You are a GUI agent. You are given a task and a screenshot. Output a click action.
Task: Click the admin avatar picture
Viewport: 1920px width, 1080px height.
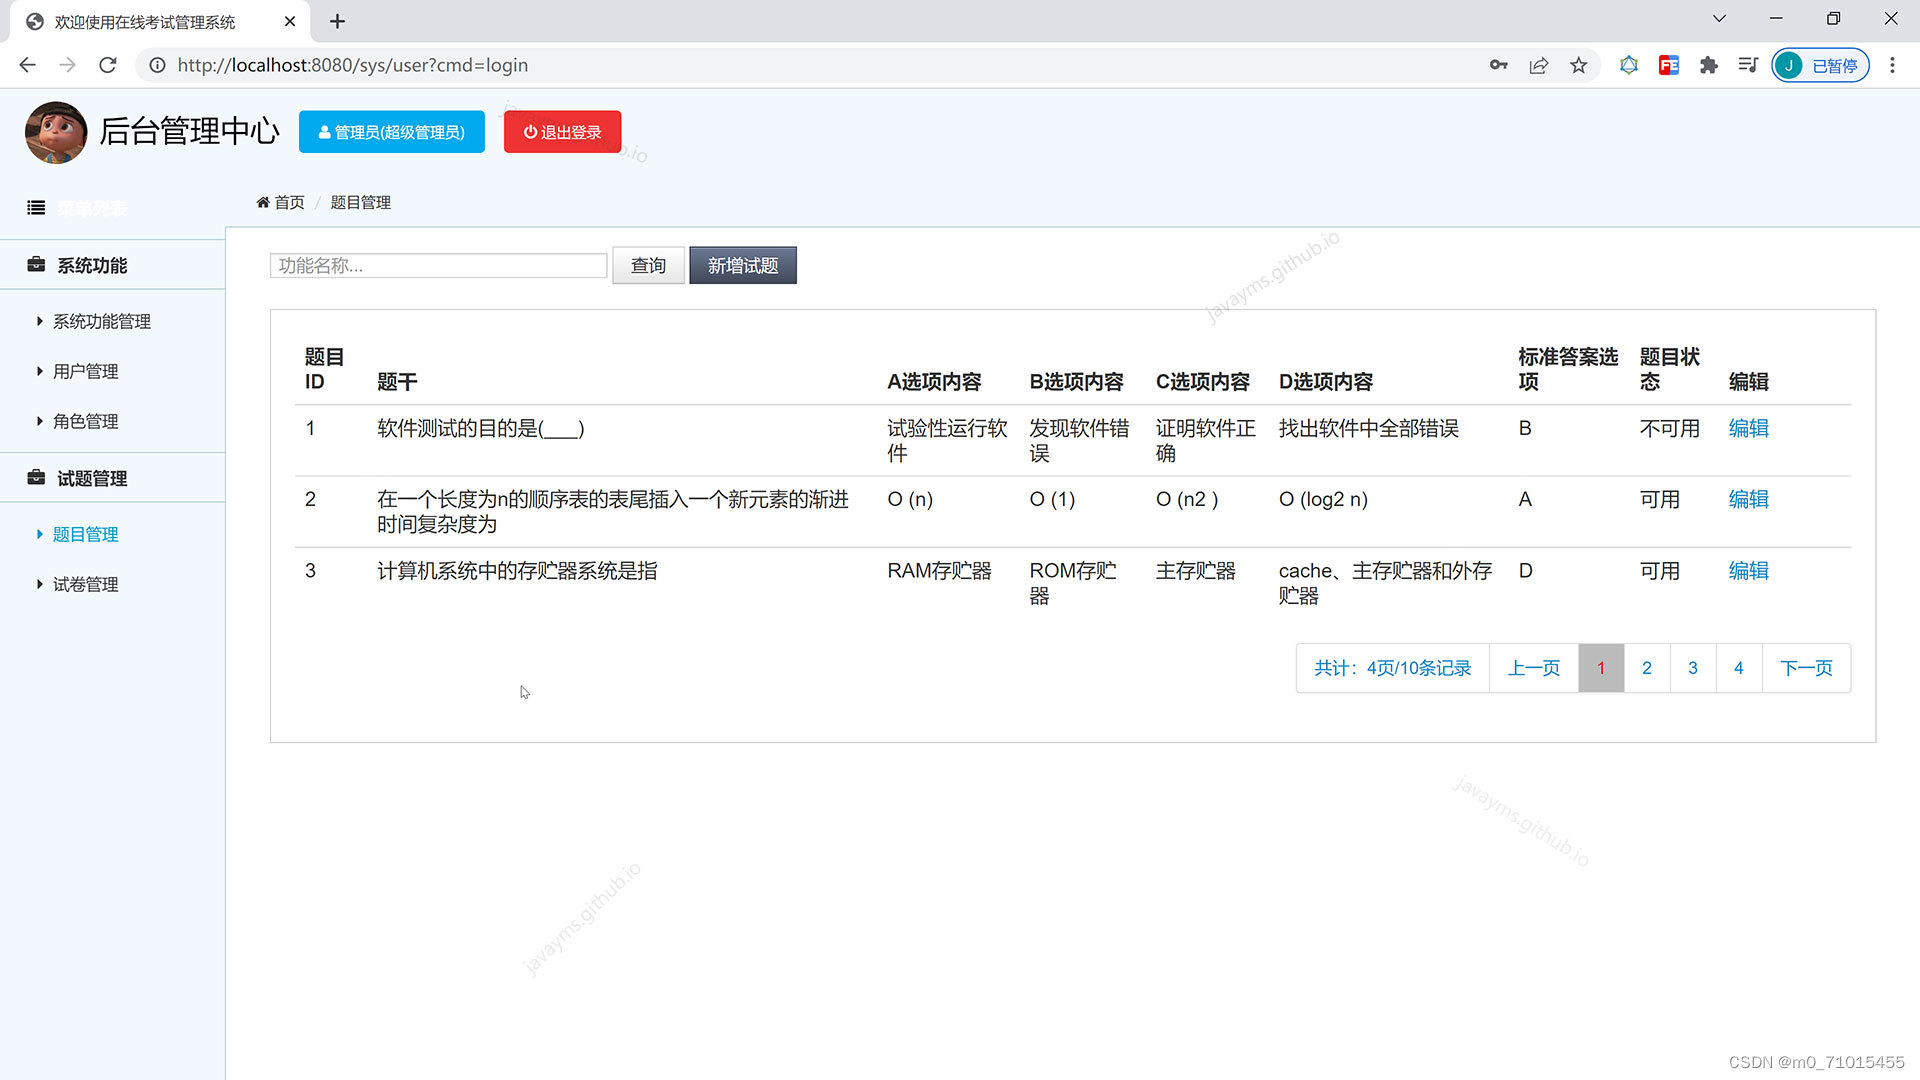pos(56,131)
